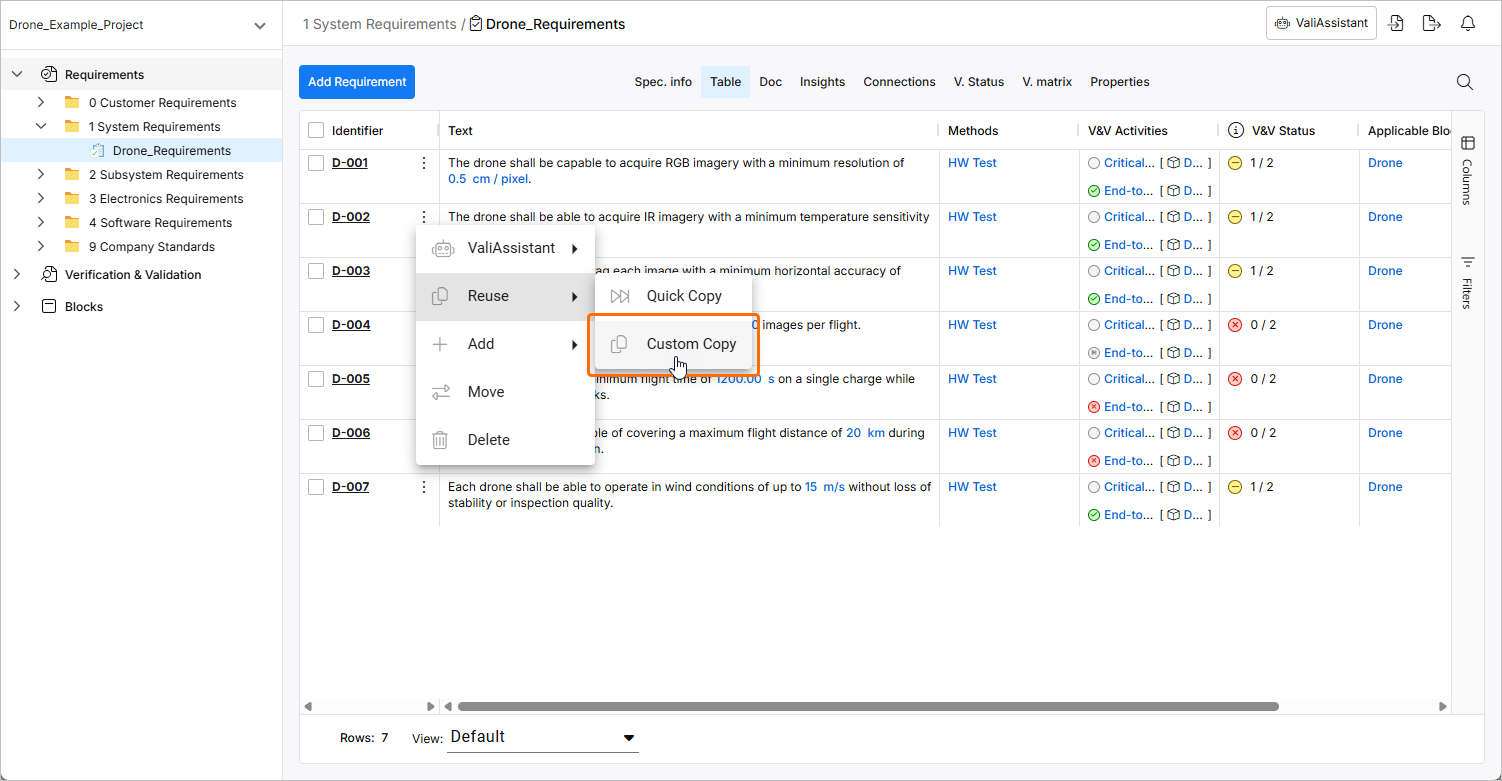
Task: Open the View Default dropdown
Action: 542,737
